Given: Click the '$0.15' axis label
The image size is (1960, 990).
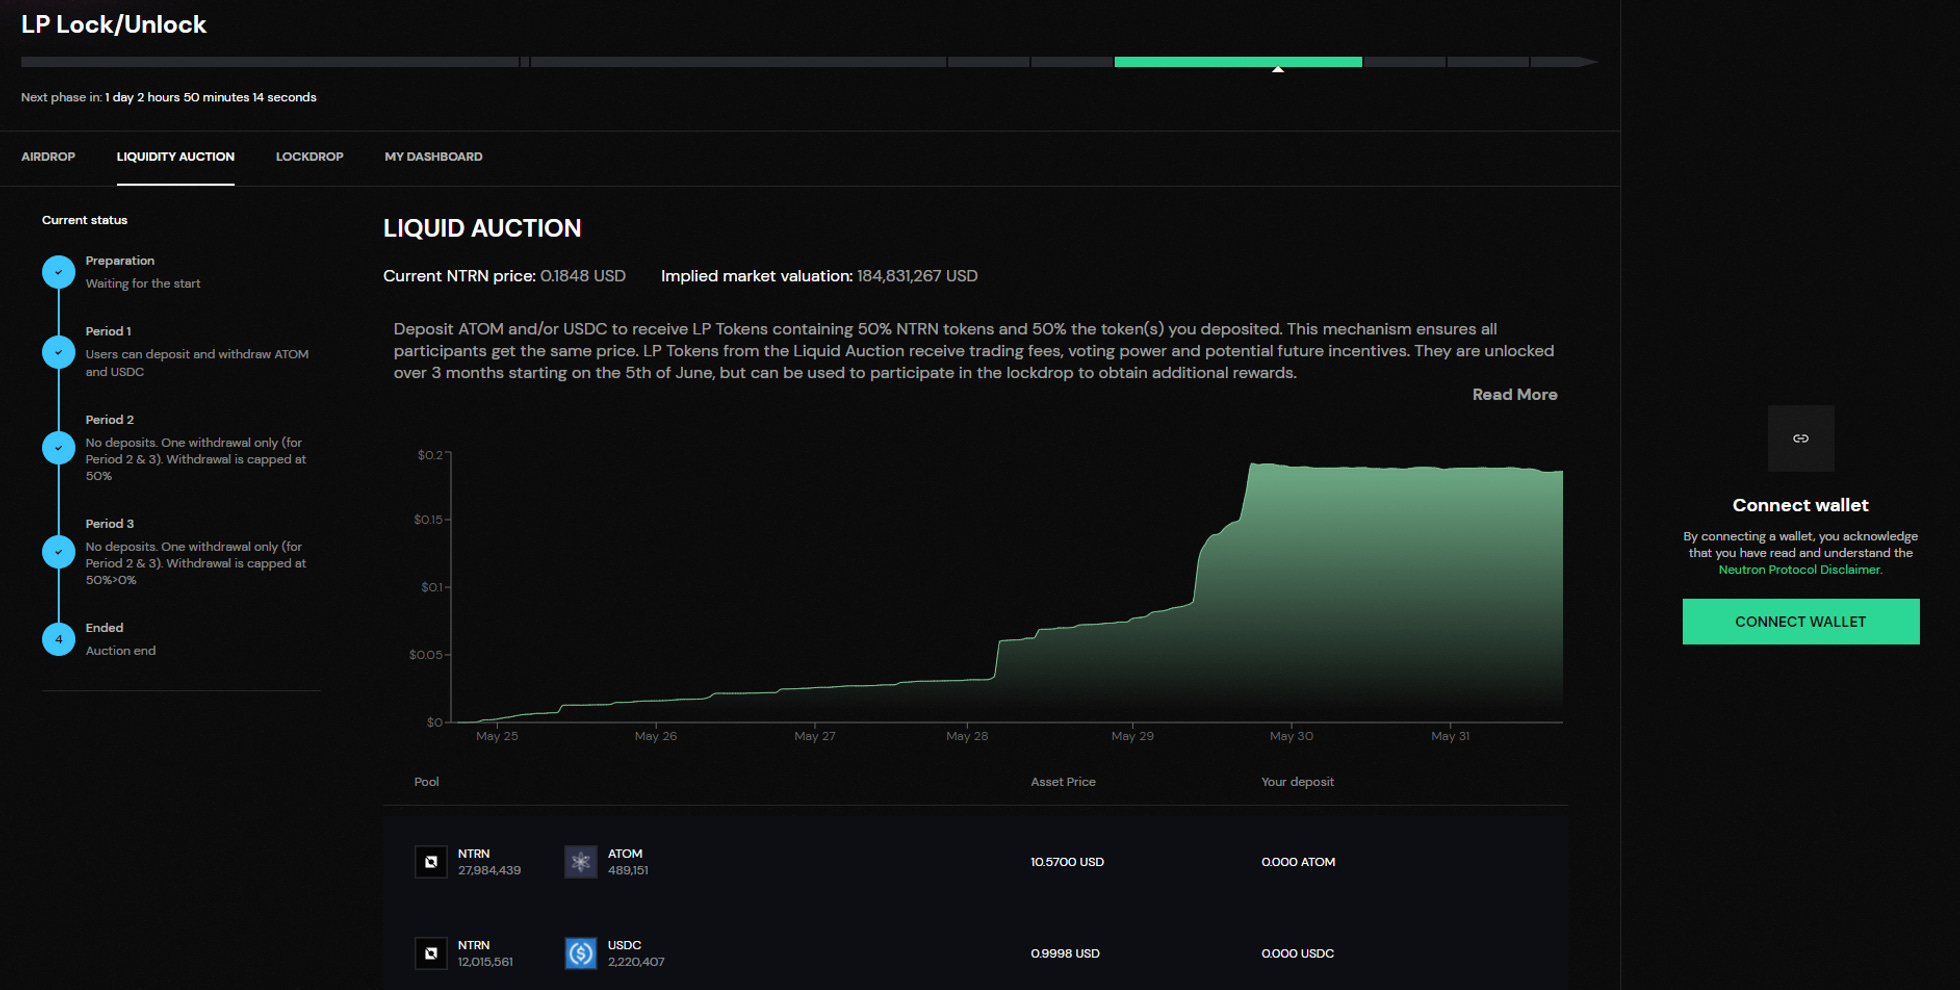Looking at the screenshot, I should pos(428,520).
